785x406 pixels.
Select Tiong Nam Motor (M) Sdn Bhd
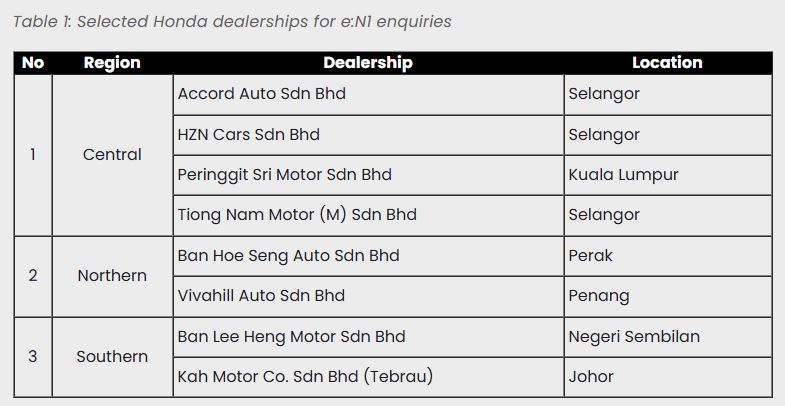297,214
